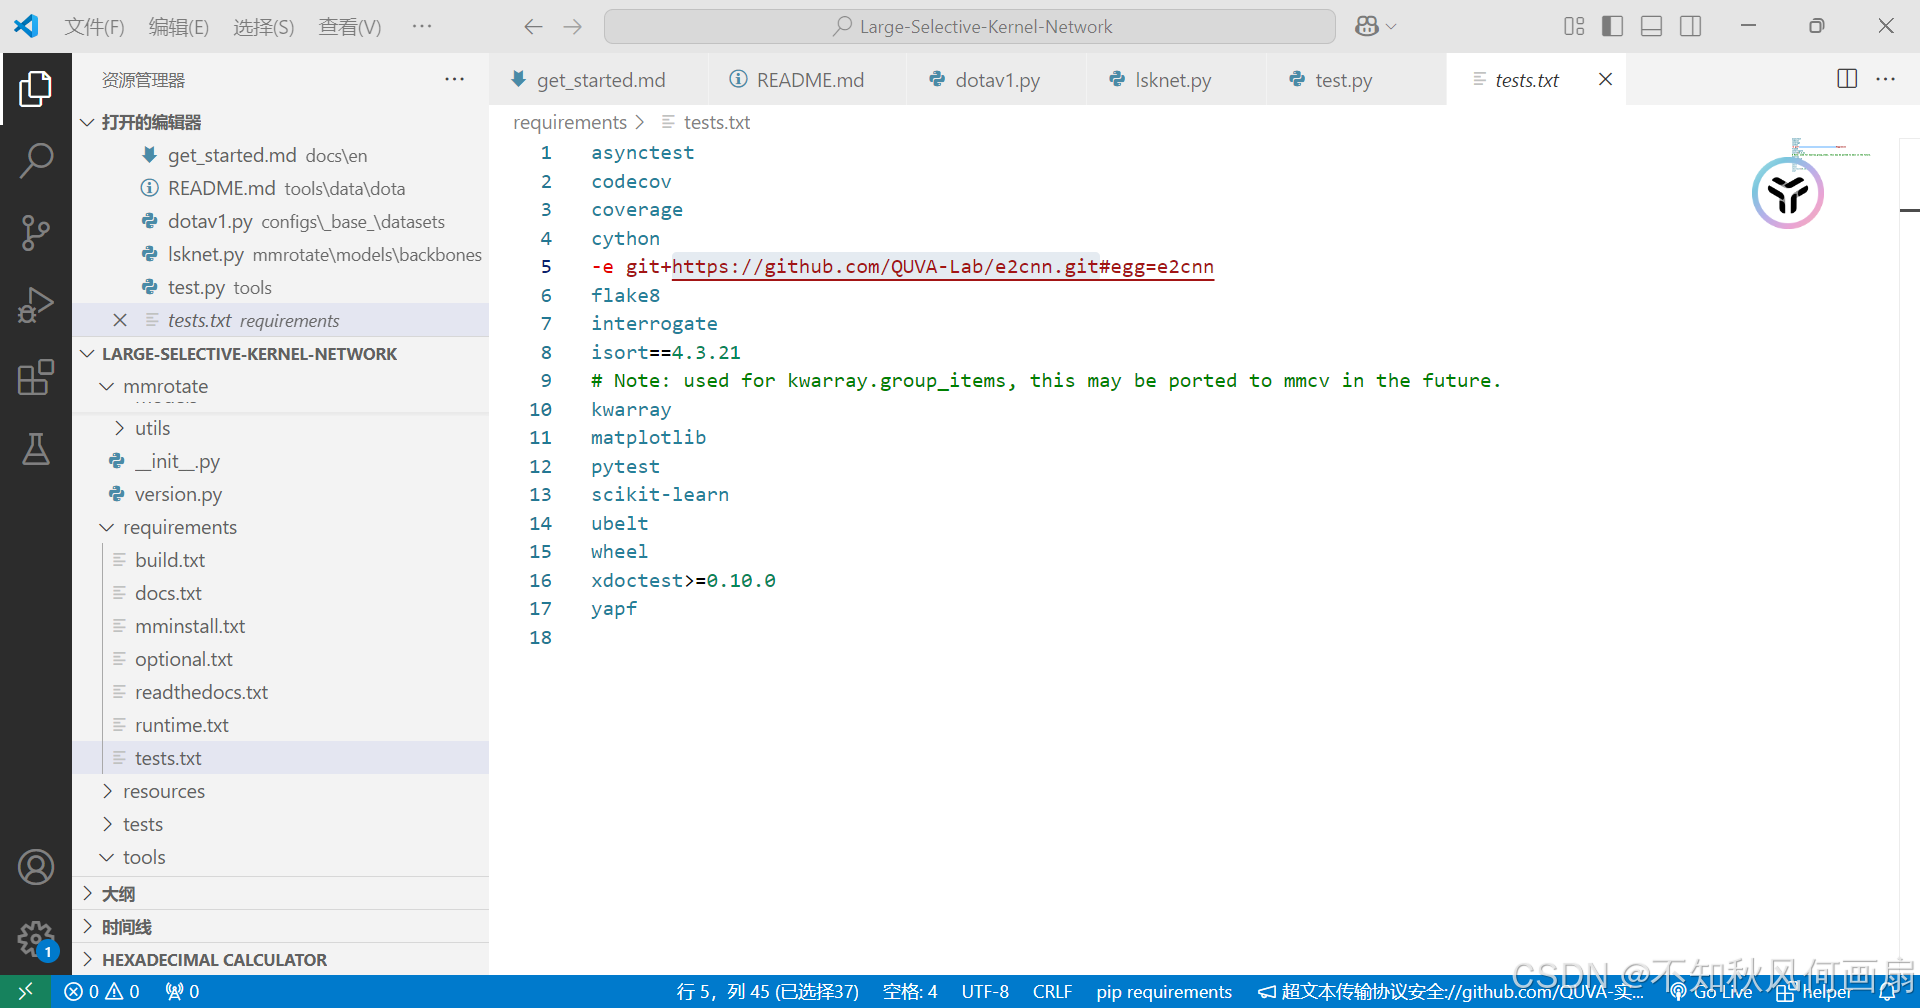The image size is (1920, 1008).
Task: Collapse the 打开的编辑器 section
Action: click(x=280, y=122)
